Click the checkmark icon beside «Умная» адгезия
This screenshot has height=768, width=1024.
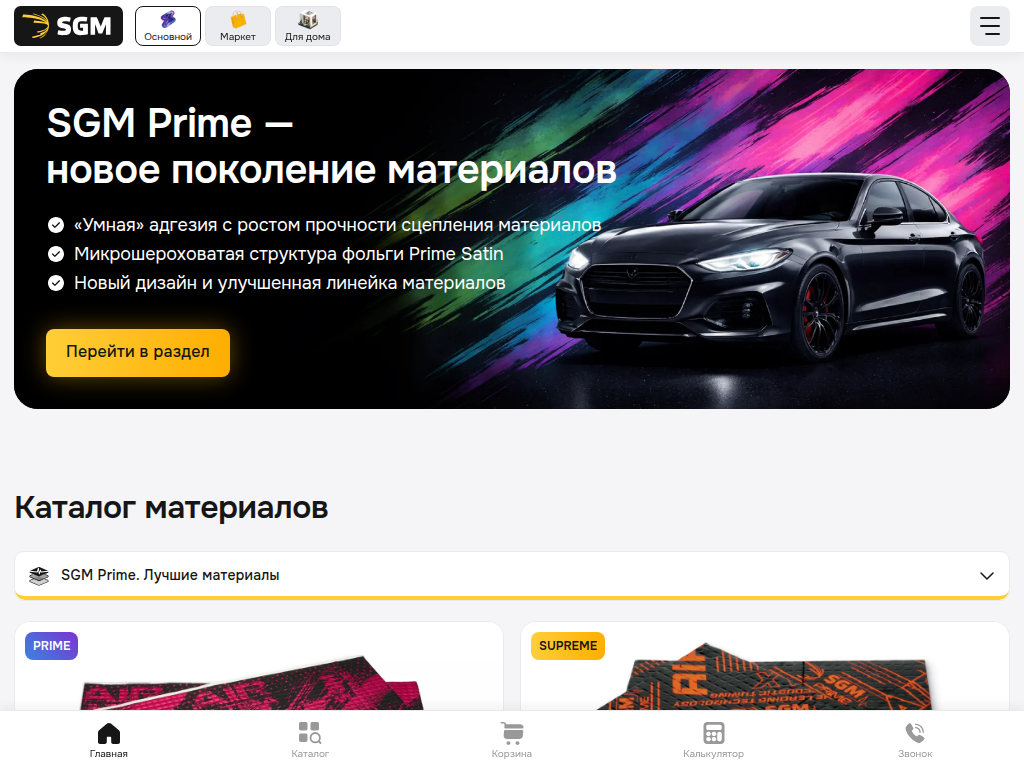pos(56,225)
